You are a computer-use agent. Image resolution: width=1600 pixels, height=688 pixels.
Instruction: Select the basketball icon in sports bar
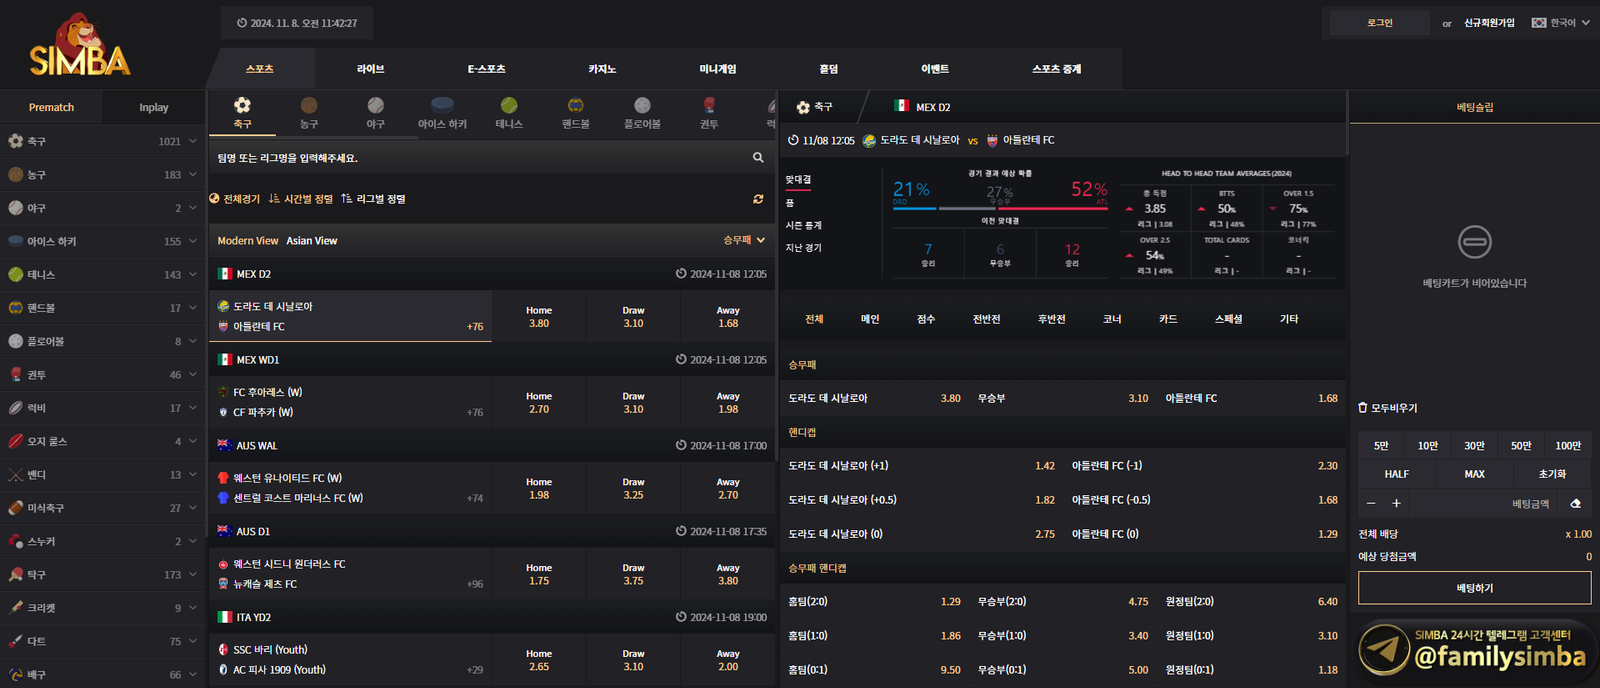point(309,106)
